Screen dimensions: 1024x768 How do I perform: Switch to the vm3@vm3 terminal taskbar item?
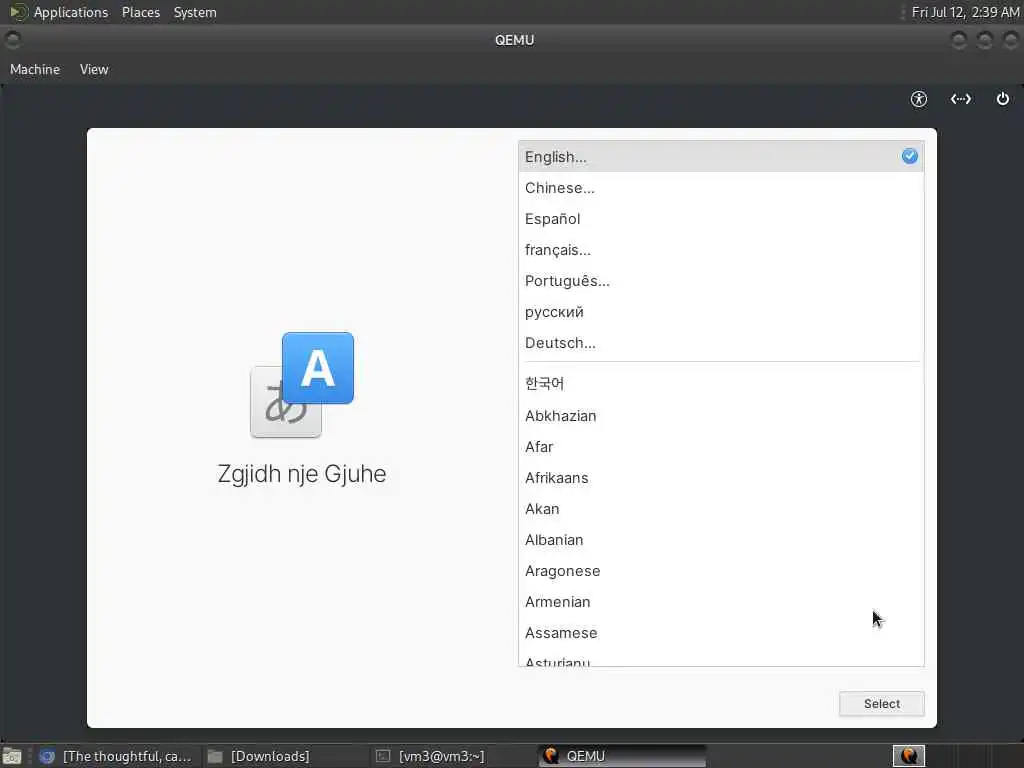pyautogui.click(x=431, y=756)
